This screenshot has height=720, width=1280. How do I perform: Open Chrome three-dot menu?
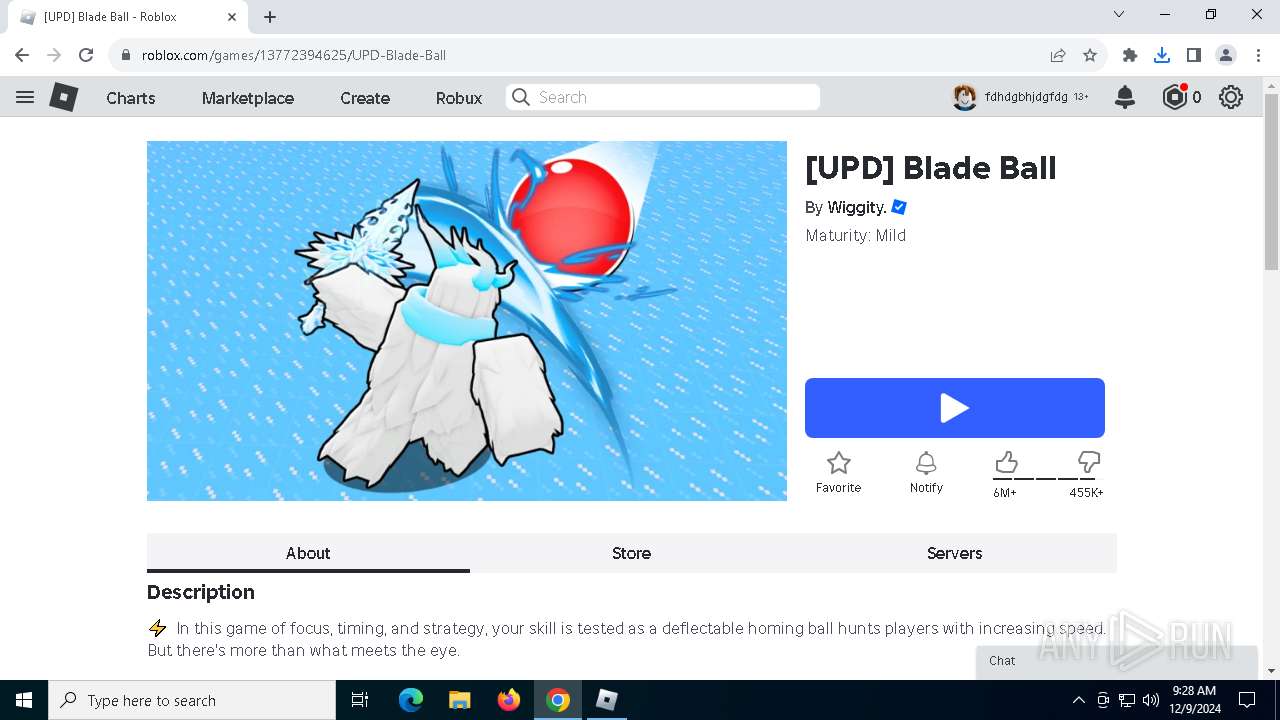tap(1258, 55)
